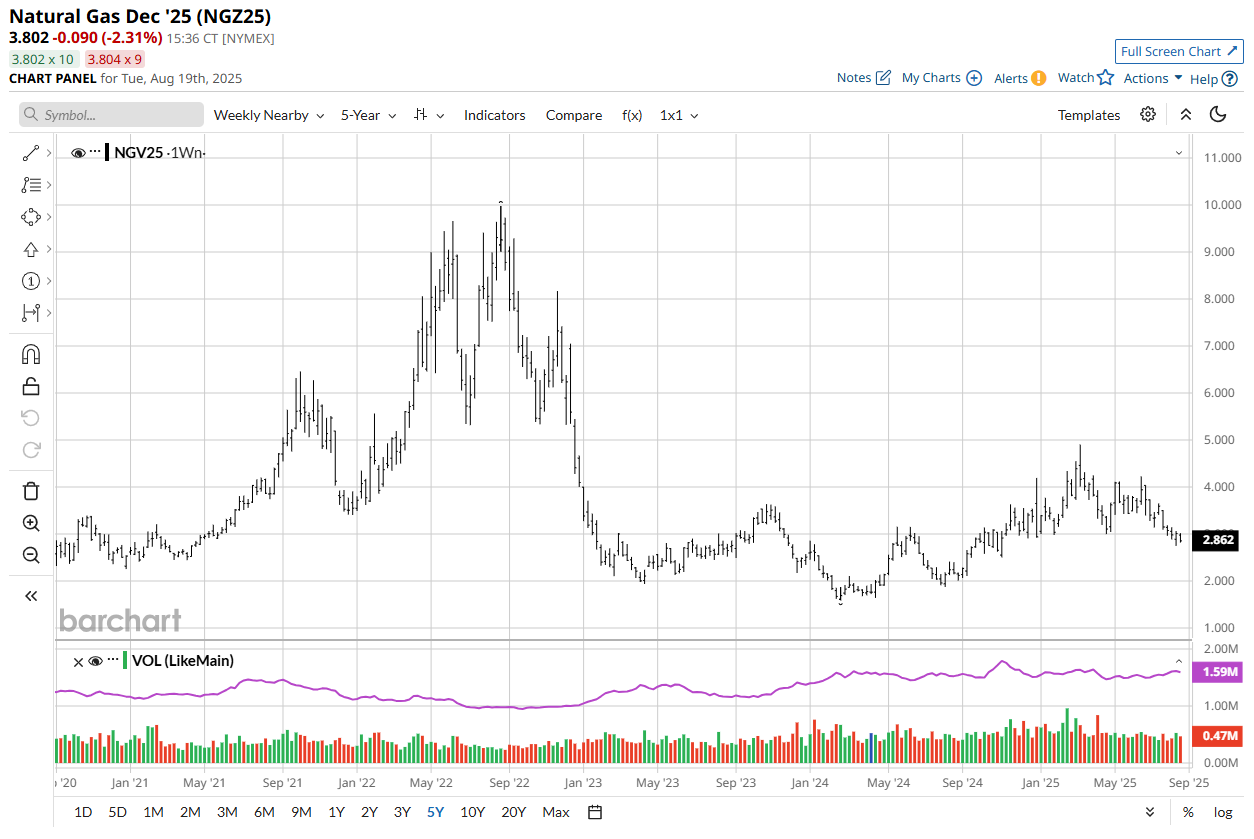The height and width of the screenshot is (839, 1254).
Task: Set range to 2Y
Action: point(369,812)
